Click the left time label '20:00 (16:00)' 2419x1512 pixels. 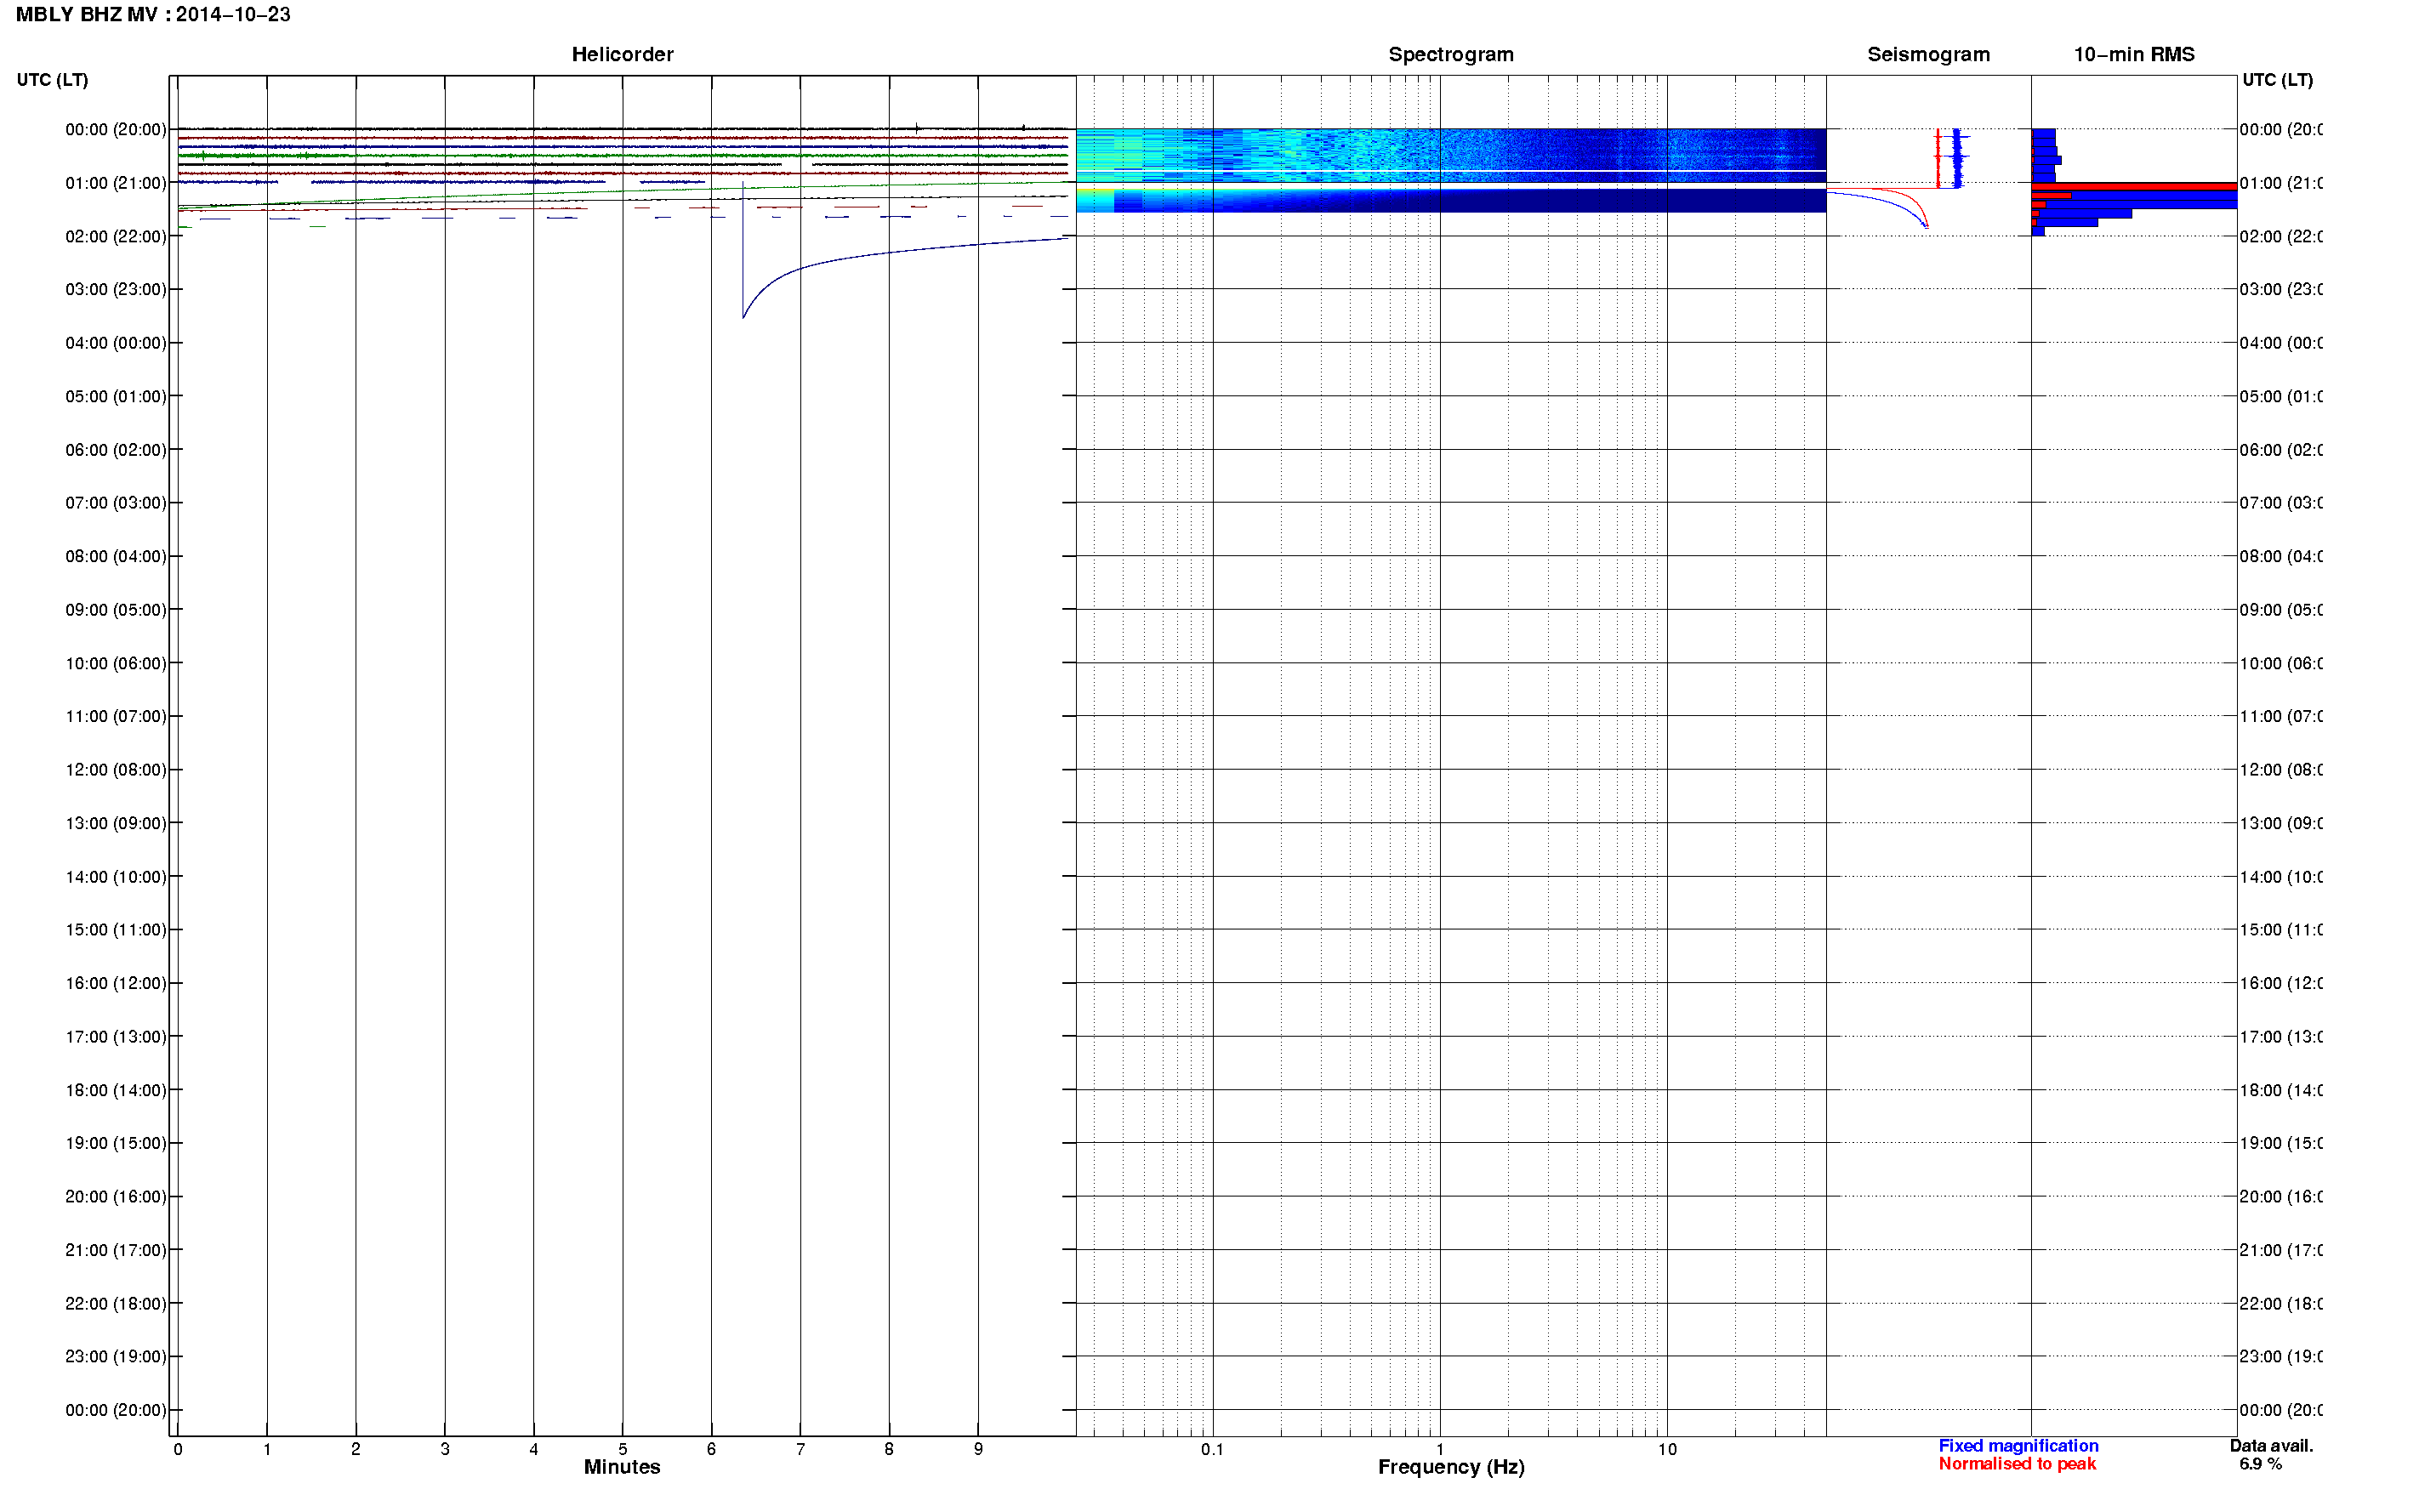116,1197
